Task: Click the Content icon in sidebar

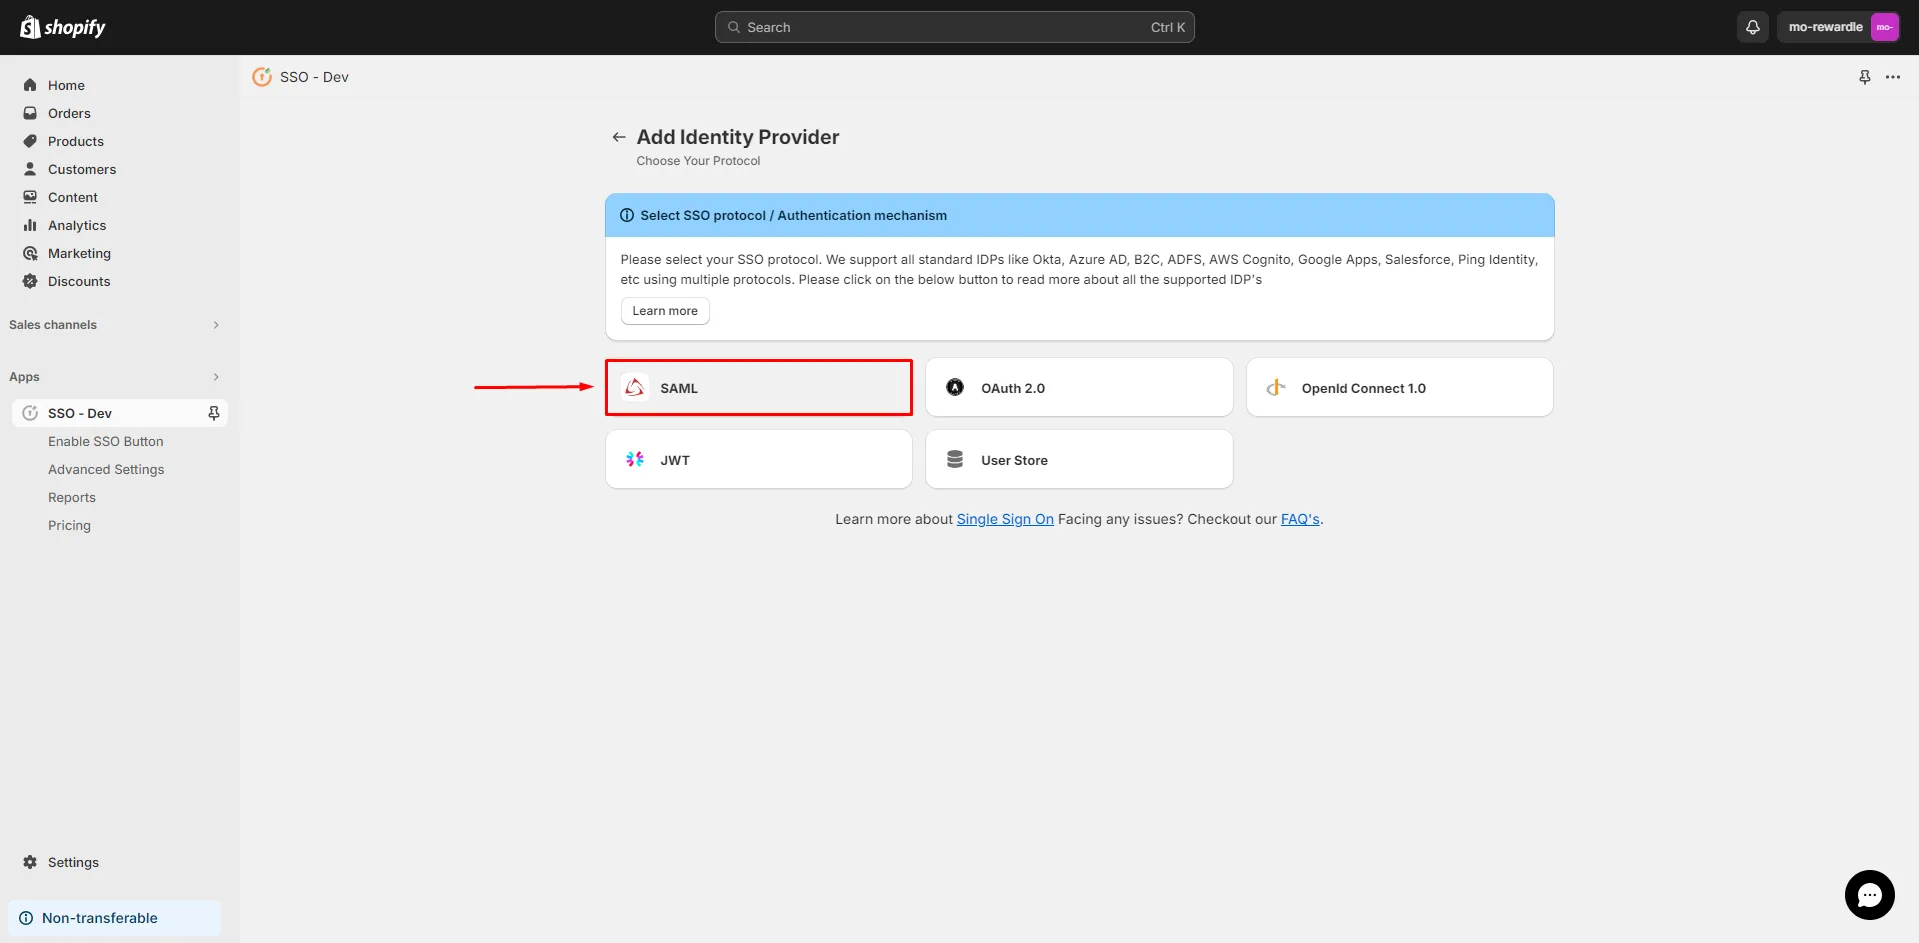Action: point(30,197)
